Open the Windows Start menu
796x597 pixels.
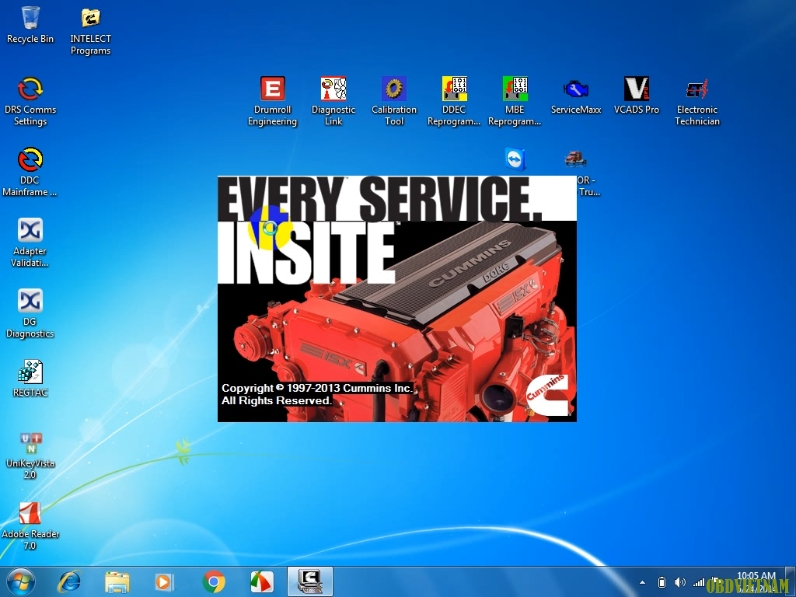pyautogui.click(x=21, y=582)
